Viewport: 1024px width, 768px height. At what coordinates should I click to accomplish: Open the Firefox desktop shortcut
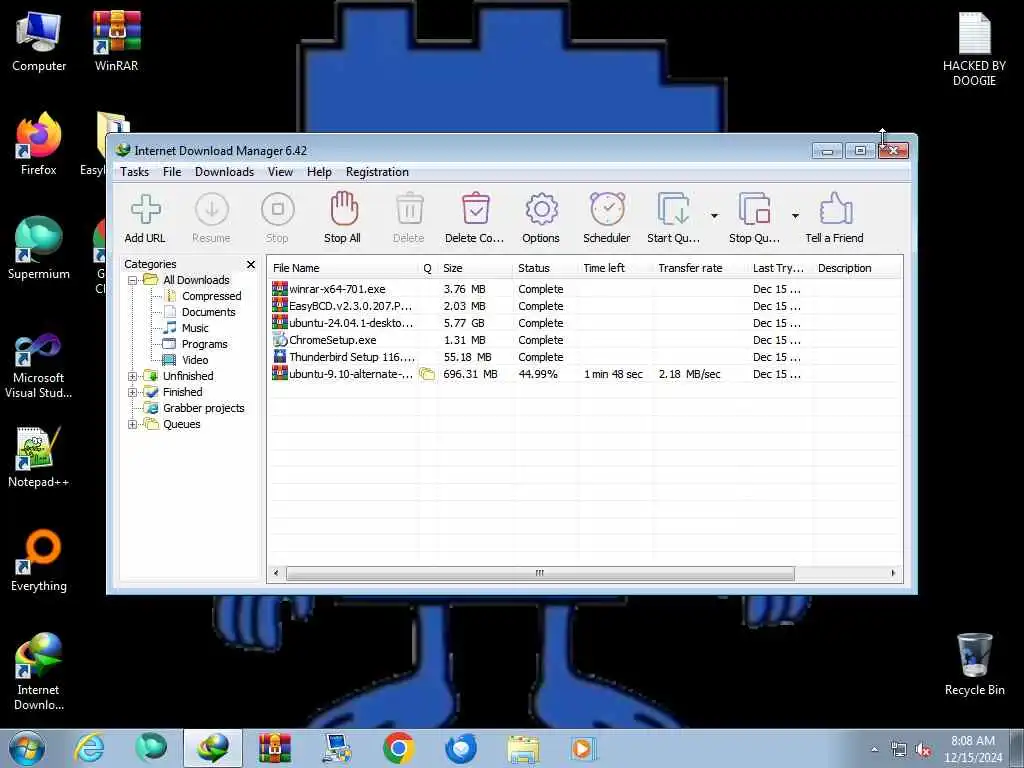39,144
